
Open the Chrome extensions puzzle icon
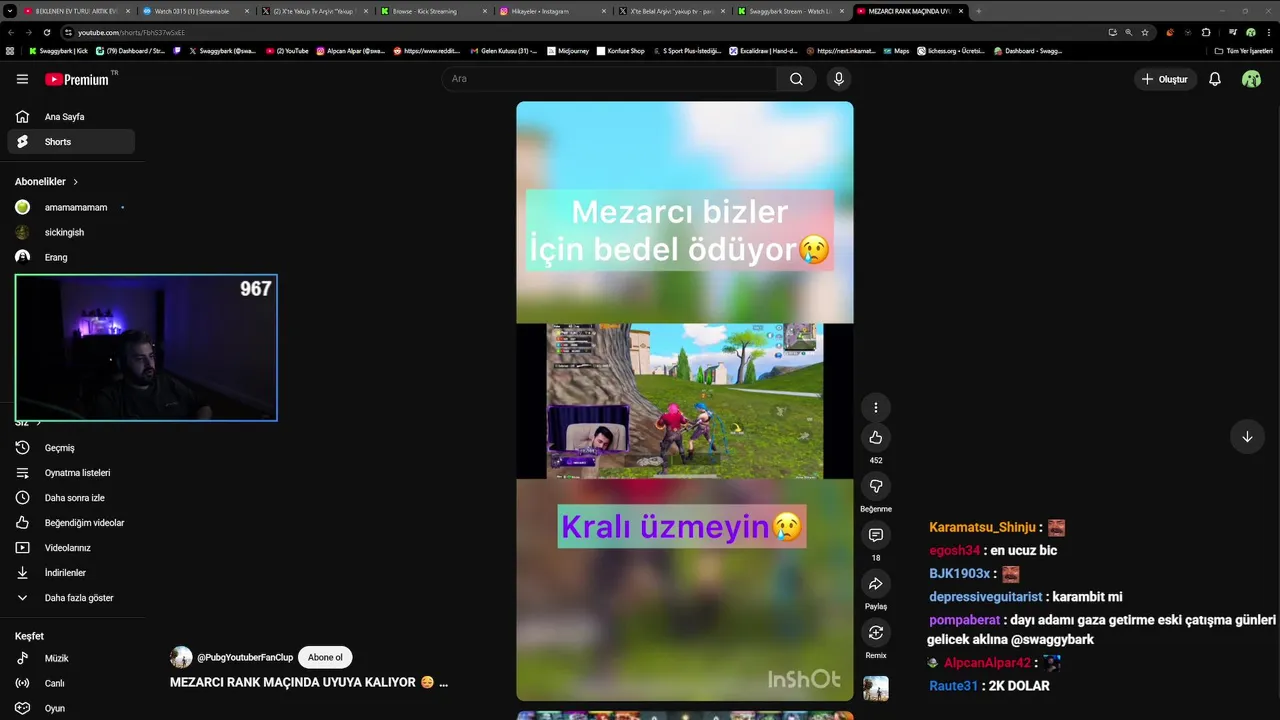pos(1205,32)
